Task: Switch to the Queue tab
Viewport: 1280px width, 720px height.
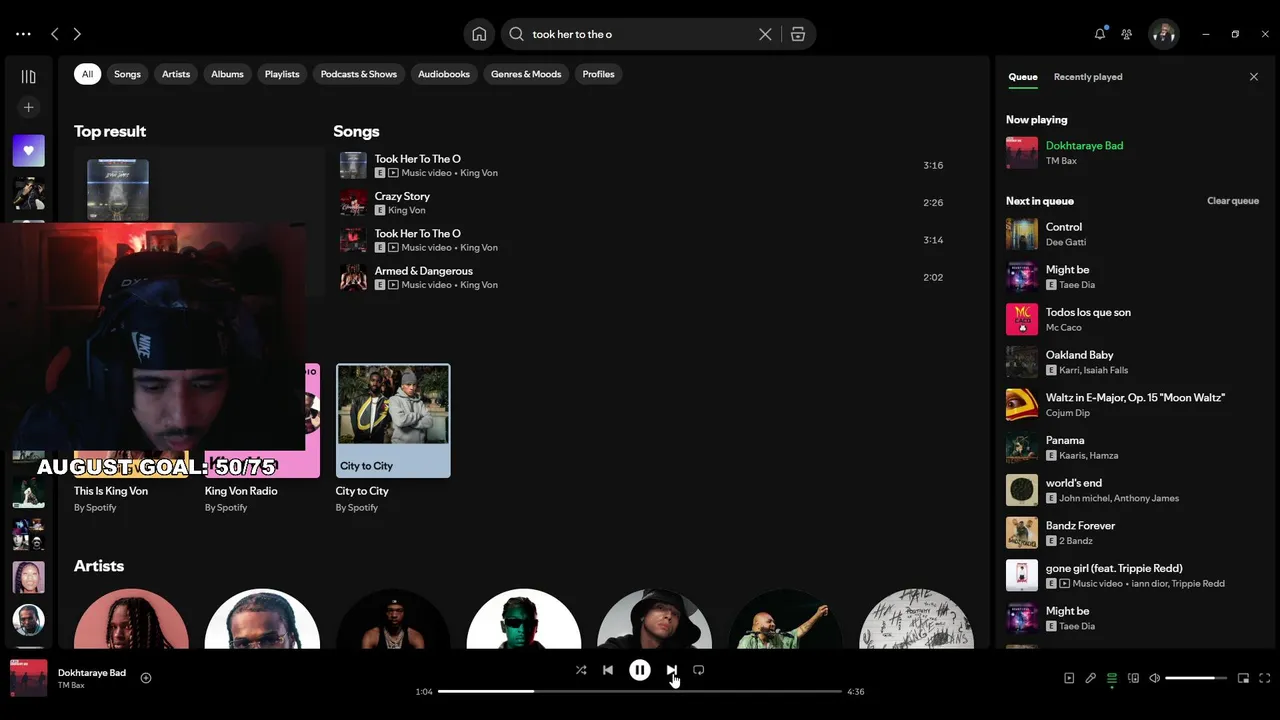Action: coord(1023,77)
